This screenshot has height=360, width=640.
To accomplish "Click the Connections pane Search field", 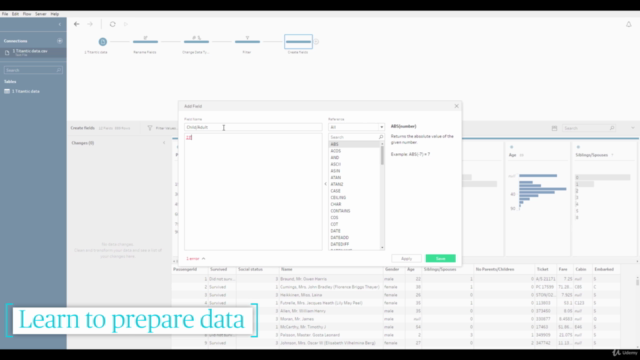I will (x=33, y=70).
